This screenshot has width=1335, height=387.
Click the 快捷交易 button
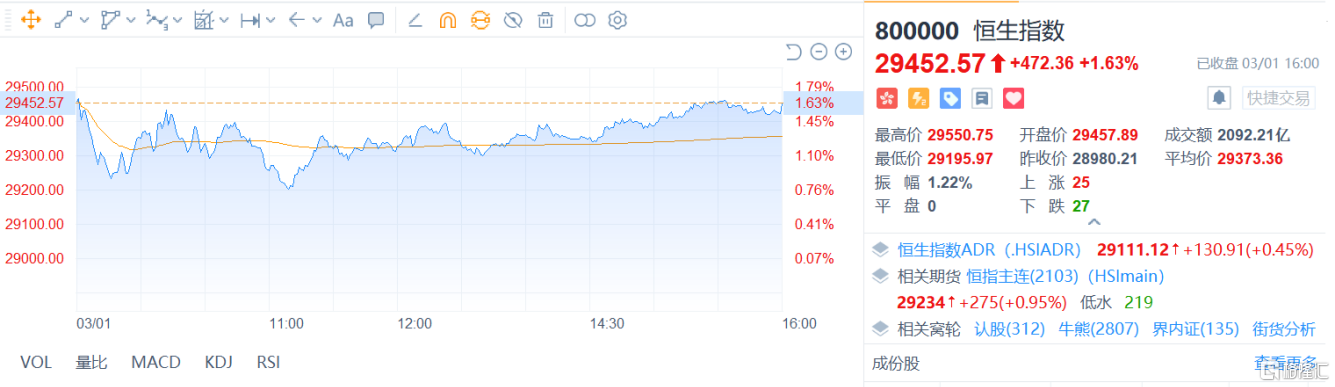coord(1275,98)
